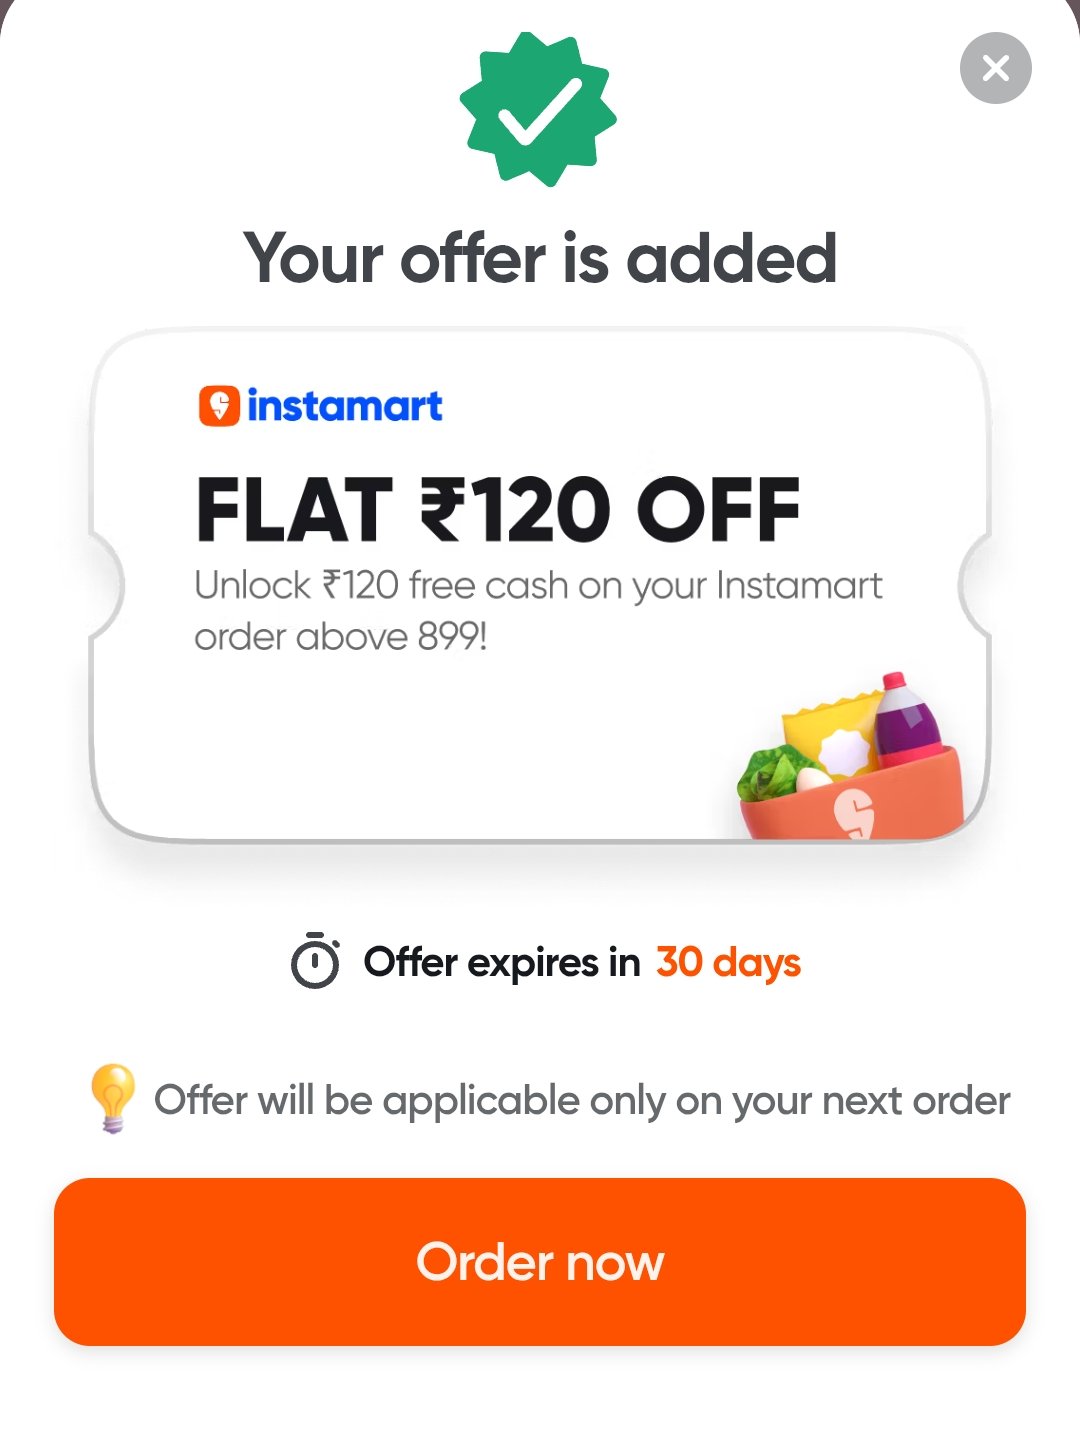Click the next-order applicability note

[x=582, y=1101]
